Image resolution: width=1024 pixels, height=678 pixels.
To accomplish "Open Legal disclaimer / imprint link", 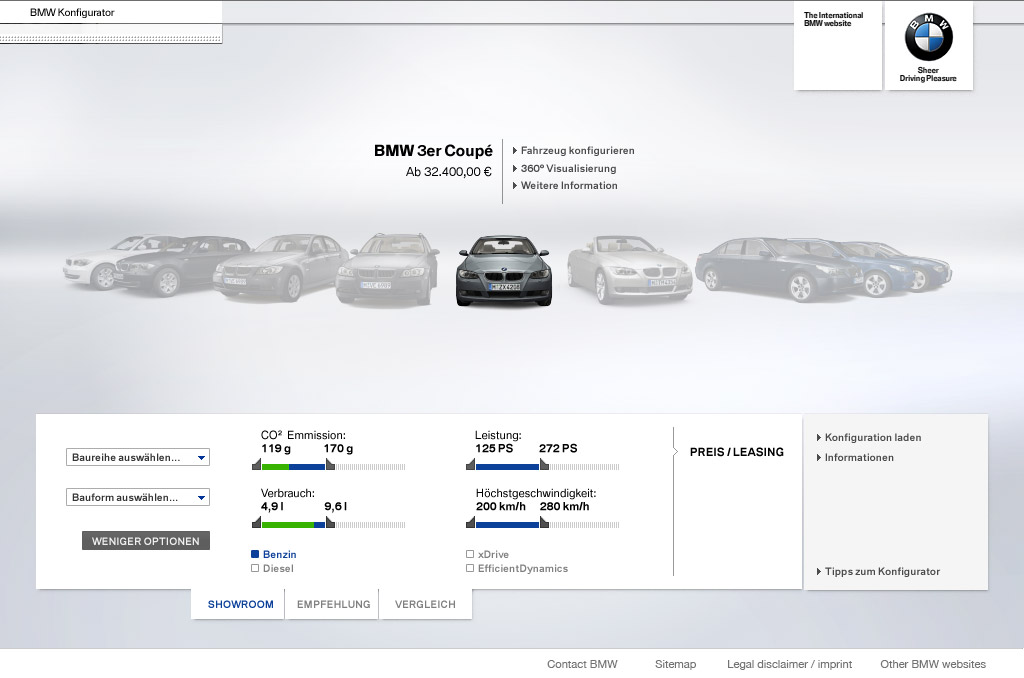I will (790, 664).
